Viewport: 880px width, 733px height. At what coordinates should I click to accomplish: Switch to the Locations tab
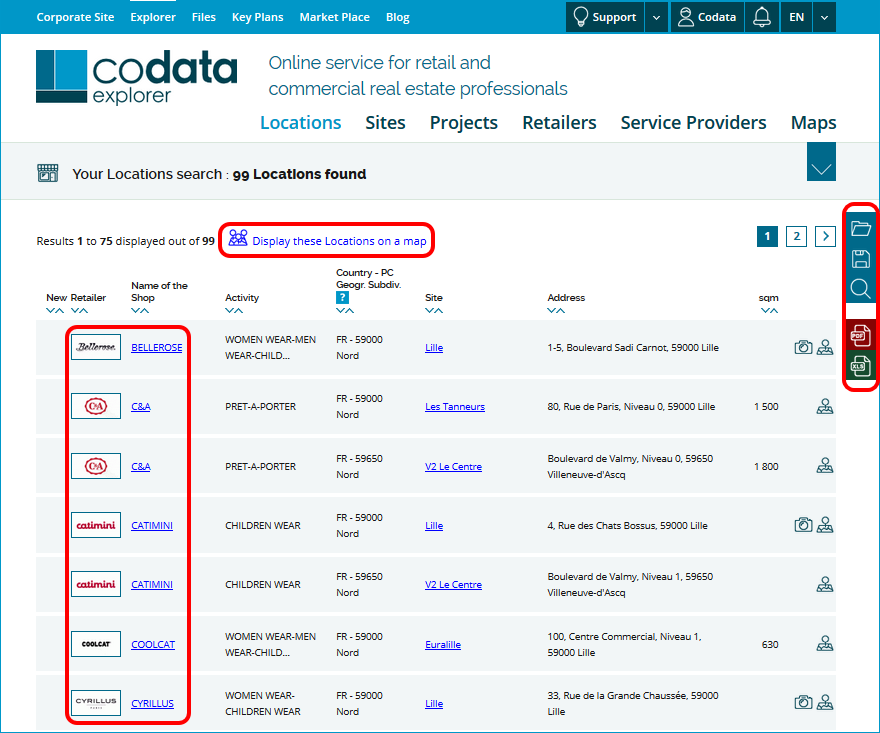coord(300,122)
